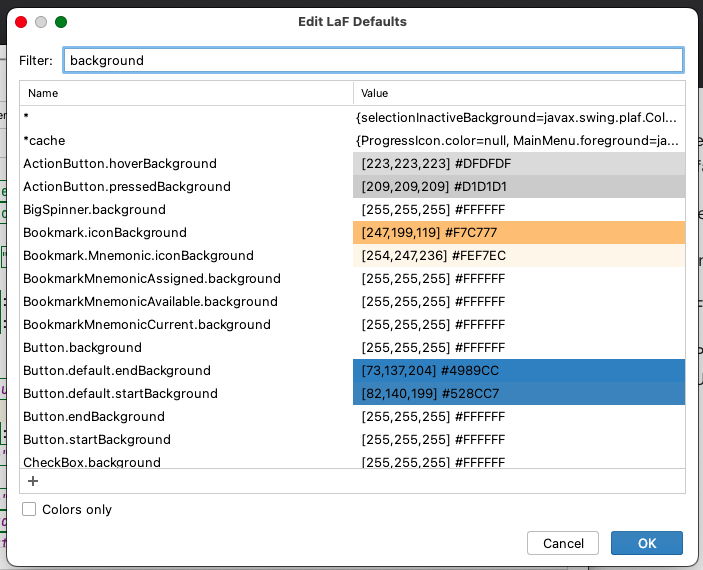Select the Bookmark.iconBackground orange color value
This screenshot has height=570, width=703.
[x=519, y=233]
